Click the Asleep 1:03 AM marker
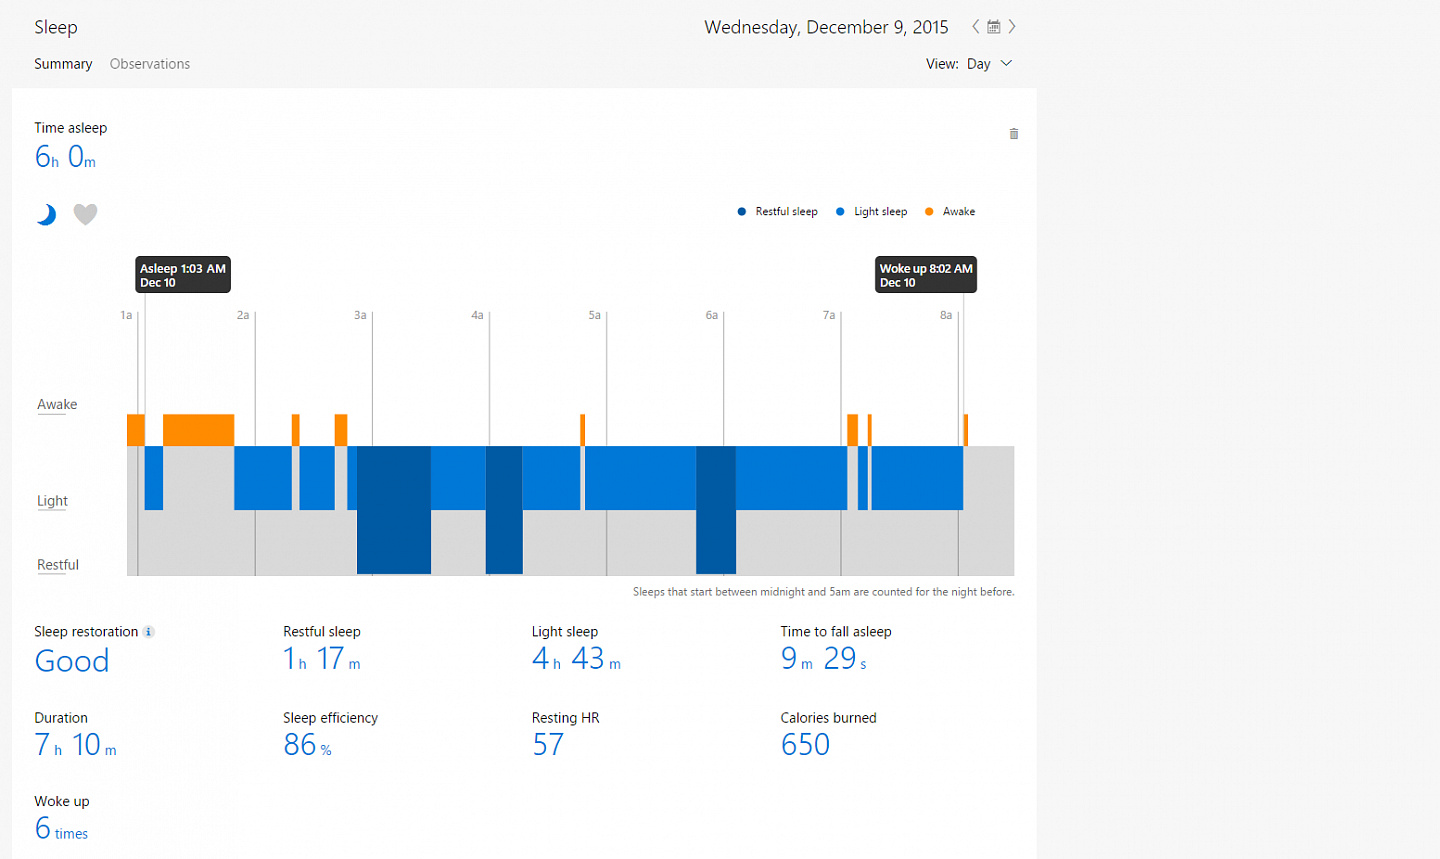Viewport: 1440px width, 859px height. 183,275
